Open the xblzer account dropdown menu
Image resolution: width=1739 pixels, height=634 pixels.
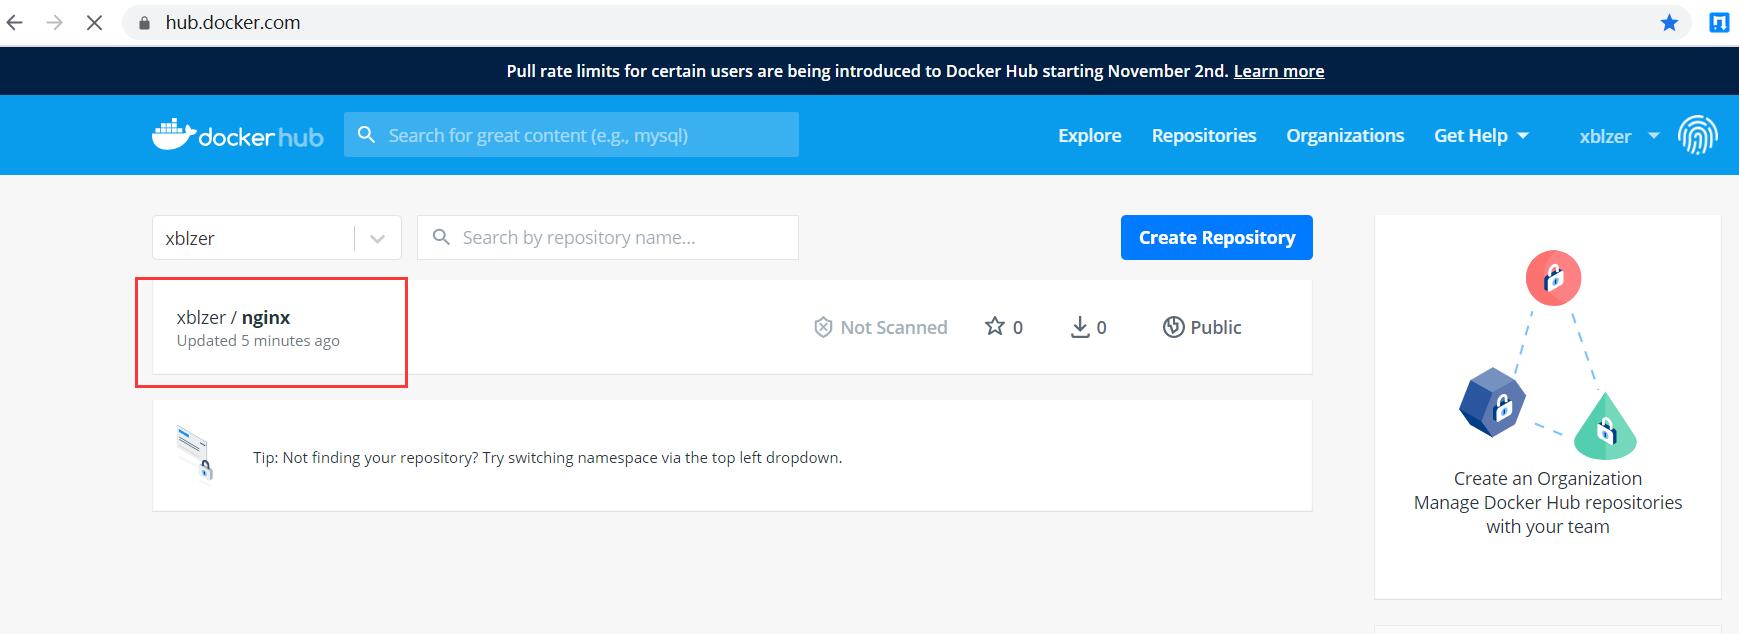click(x=1619, y=136)
